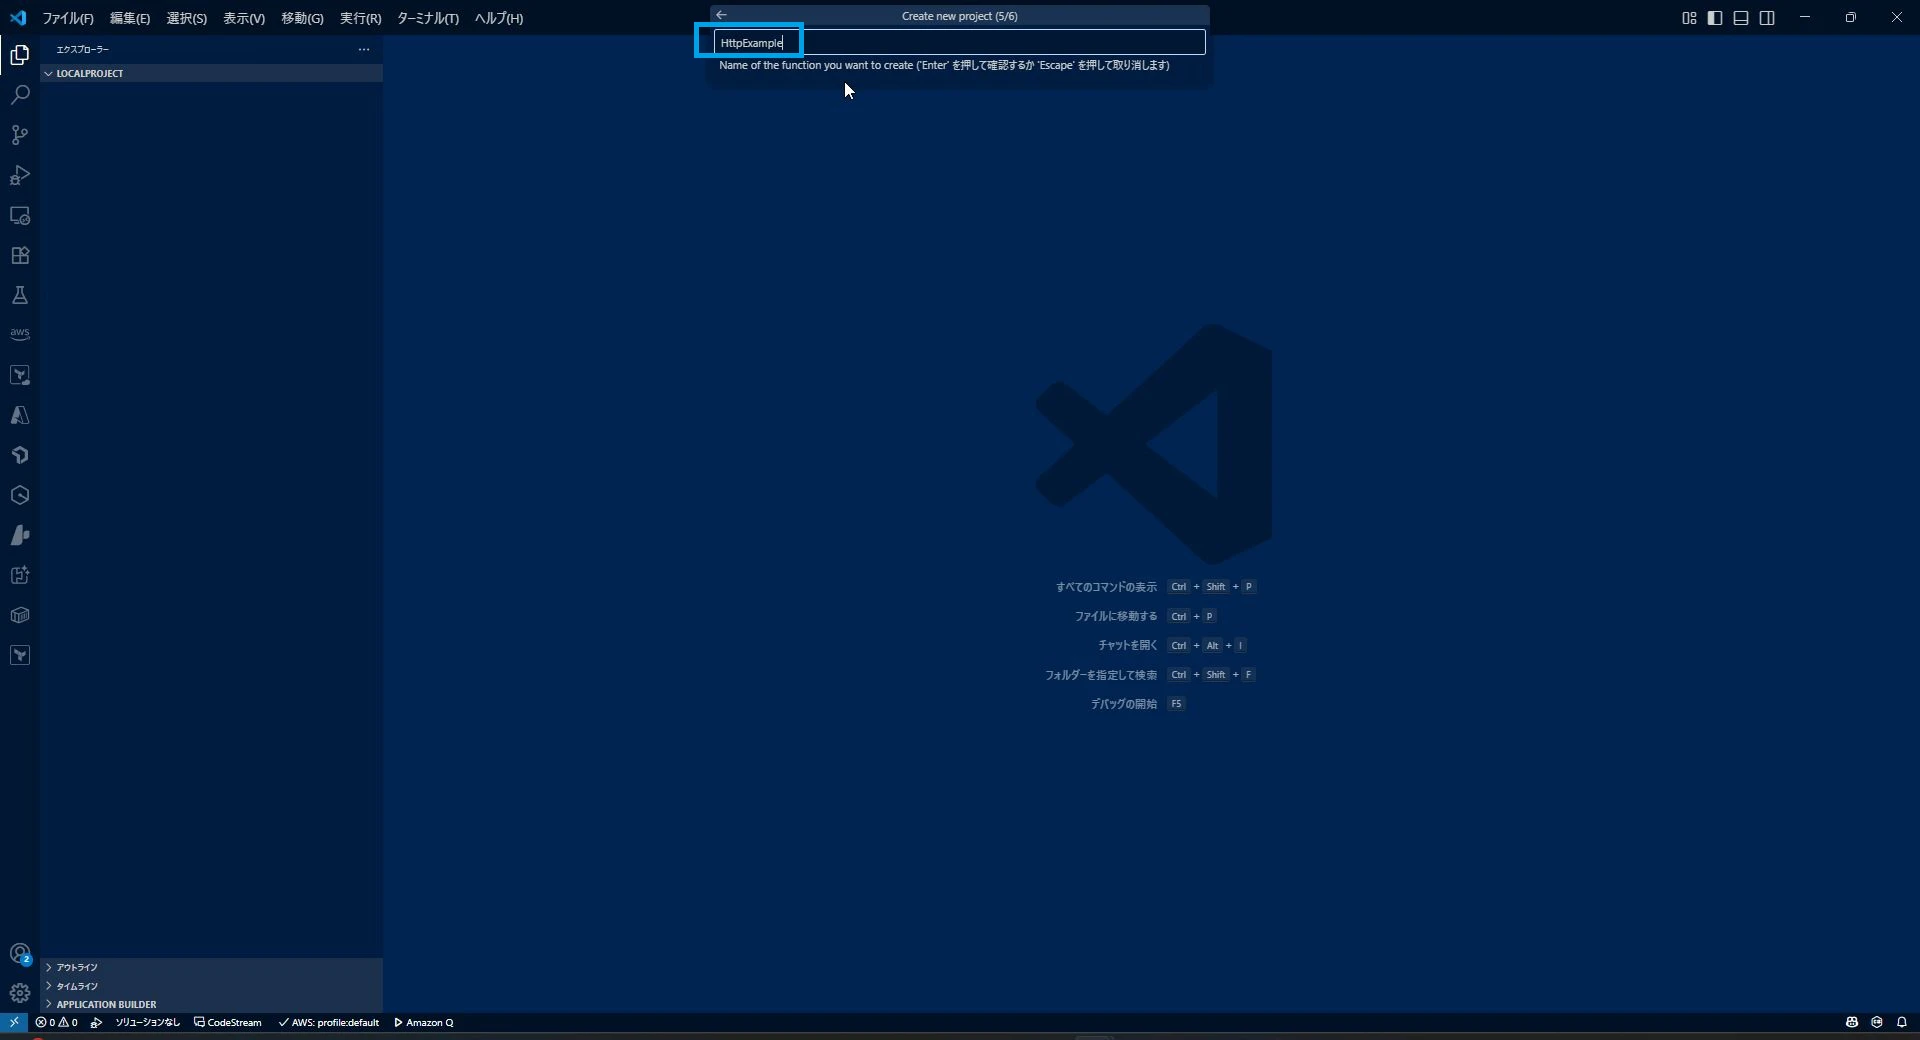Click the CodeStream status bar item

point(228,1022)
